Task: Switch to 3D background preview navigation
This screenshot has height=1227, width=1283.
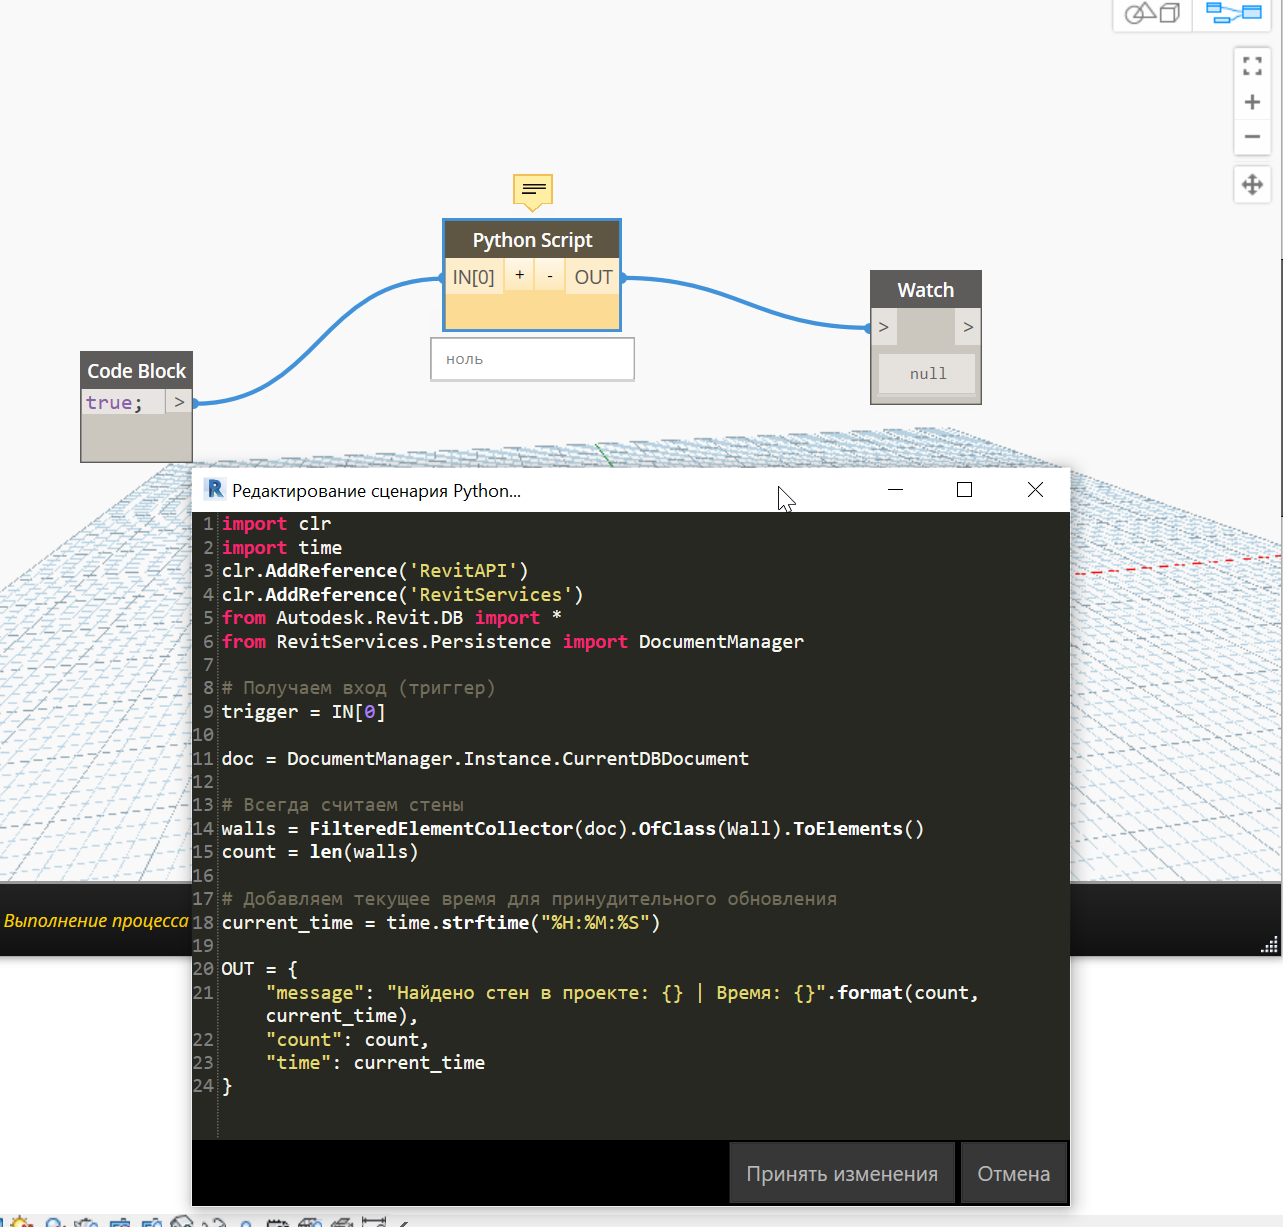Action: tap(1152, 14)
